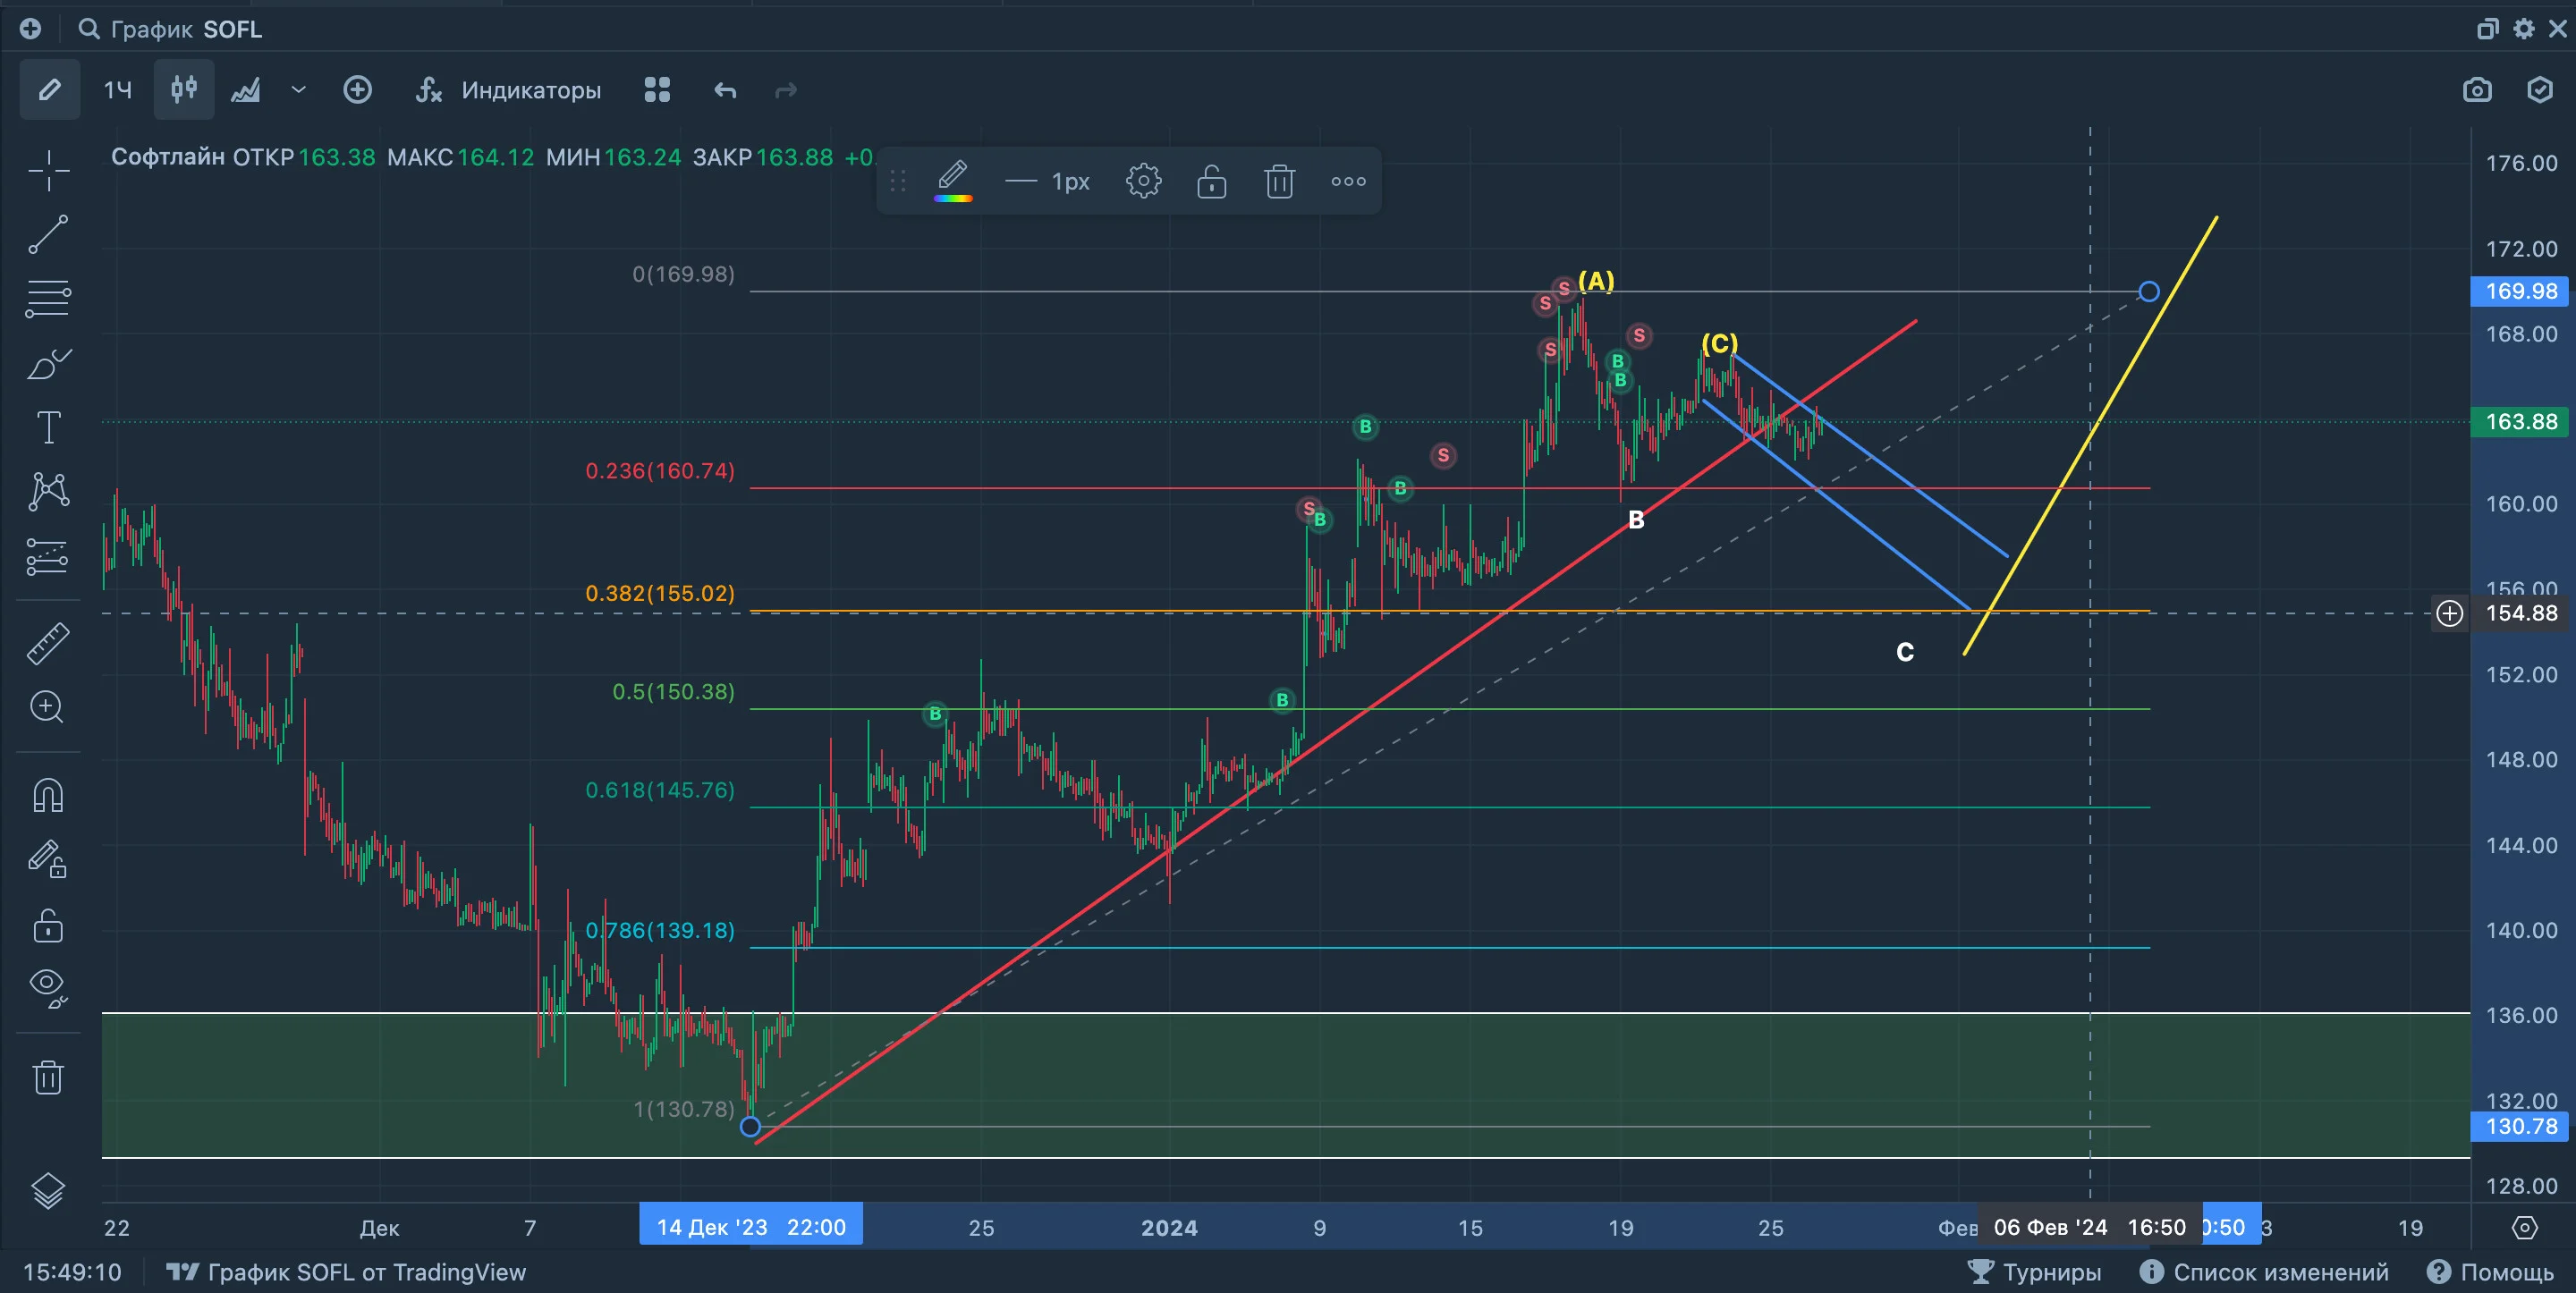Open drawing settings gear in floating toolbar
Viewport: 2576px width, 1293px height.
pos(1144,181)
